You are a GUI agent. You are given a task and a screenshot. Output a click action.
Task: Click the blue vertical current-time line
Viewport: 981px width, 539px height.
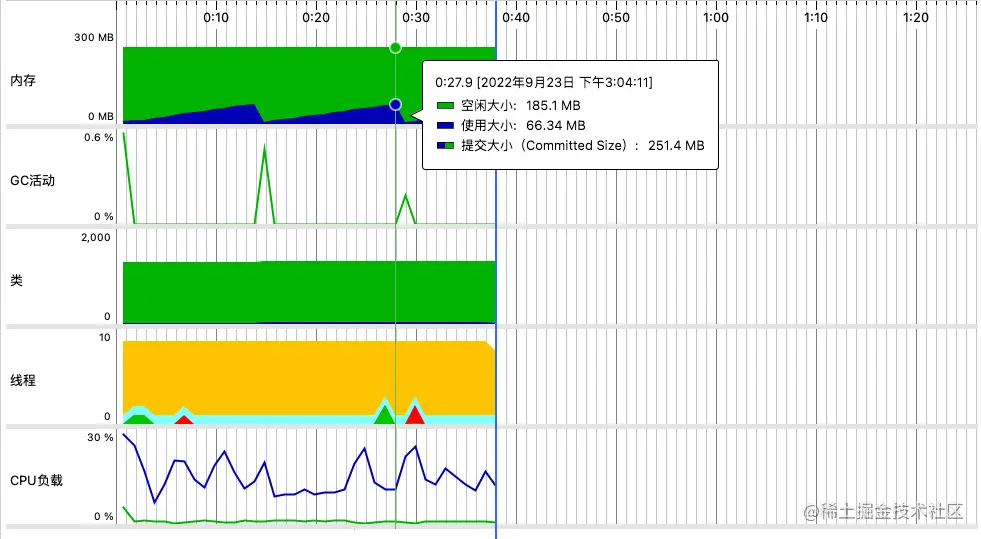click(496, 270)
